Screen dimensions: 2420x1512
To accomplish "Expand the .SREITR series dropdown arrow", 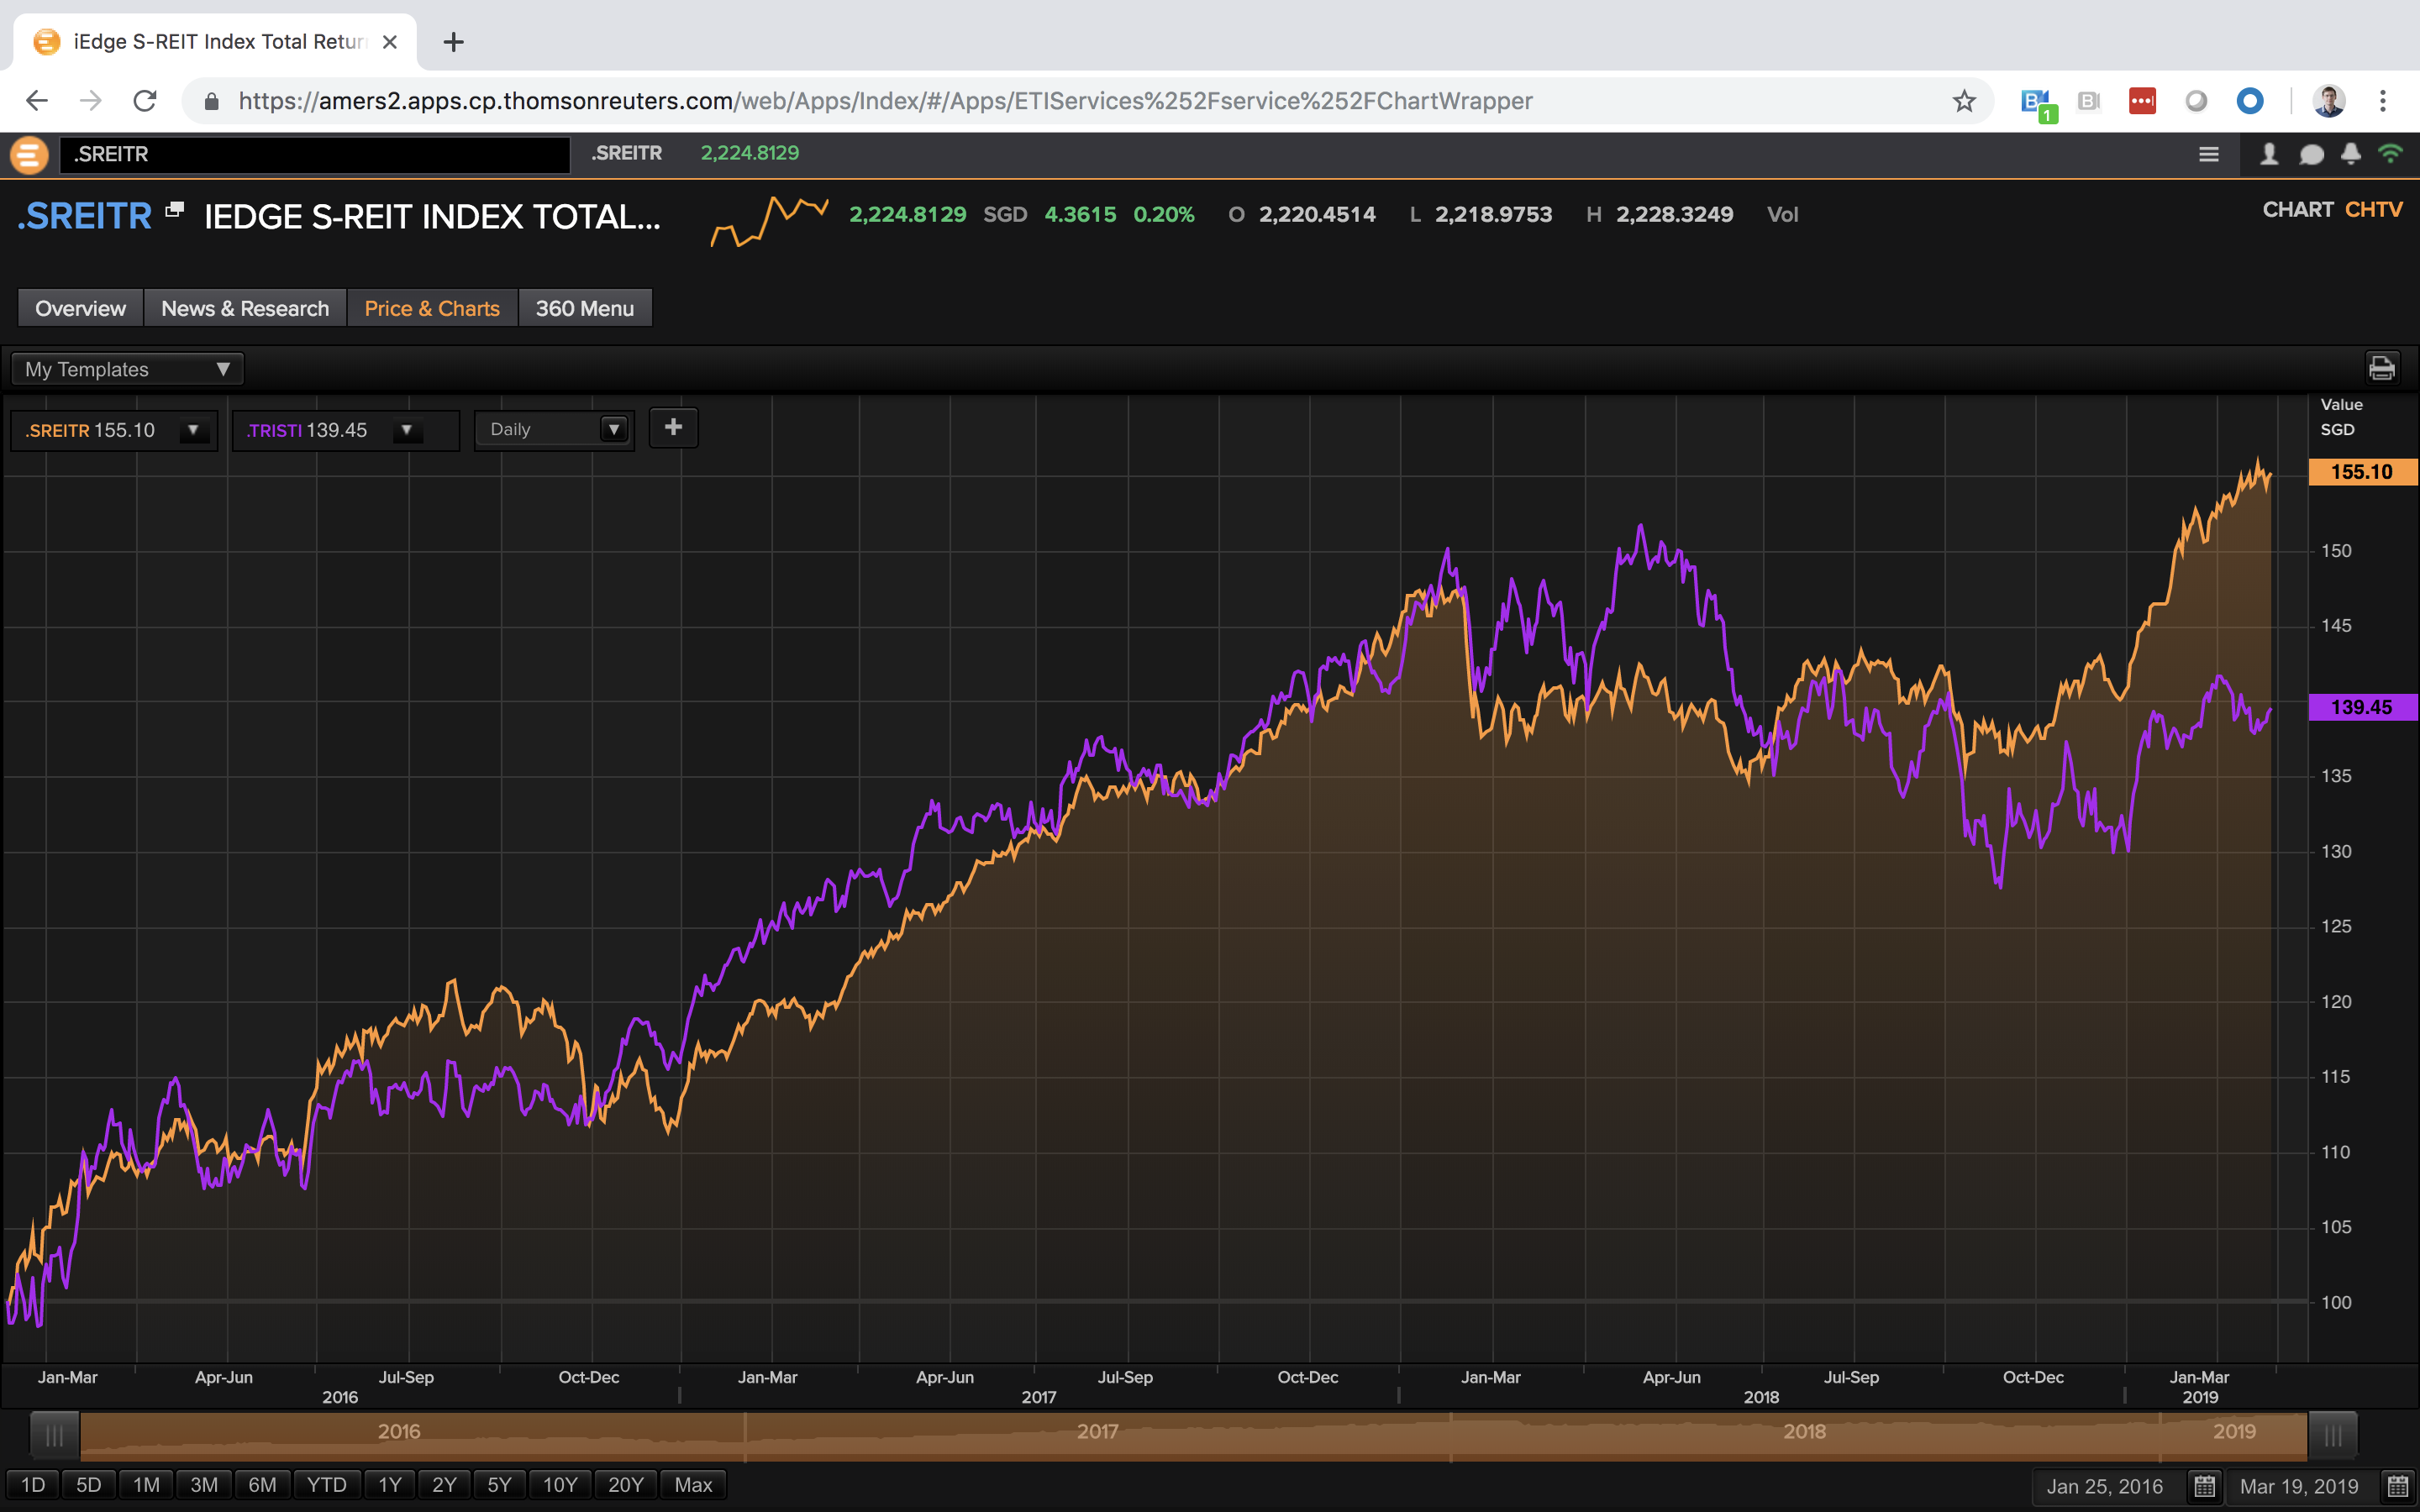I will [x=193, y=430].
